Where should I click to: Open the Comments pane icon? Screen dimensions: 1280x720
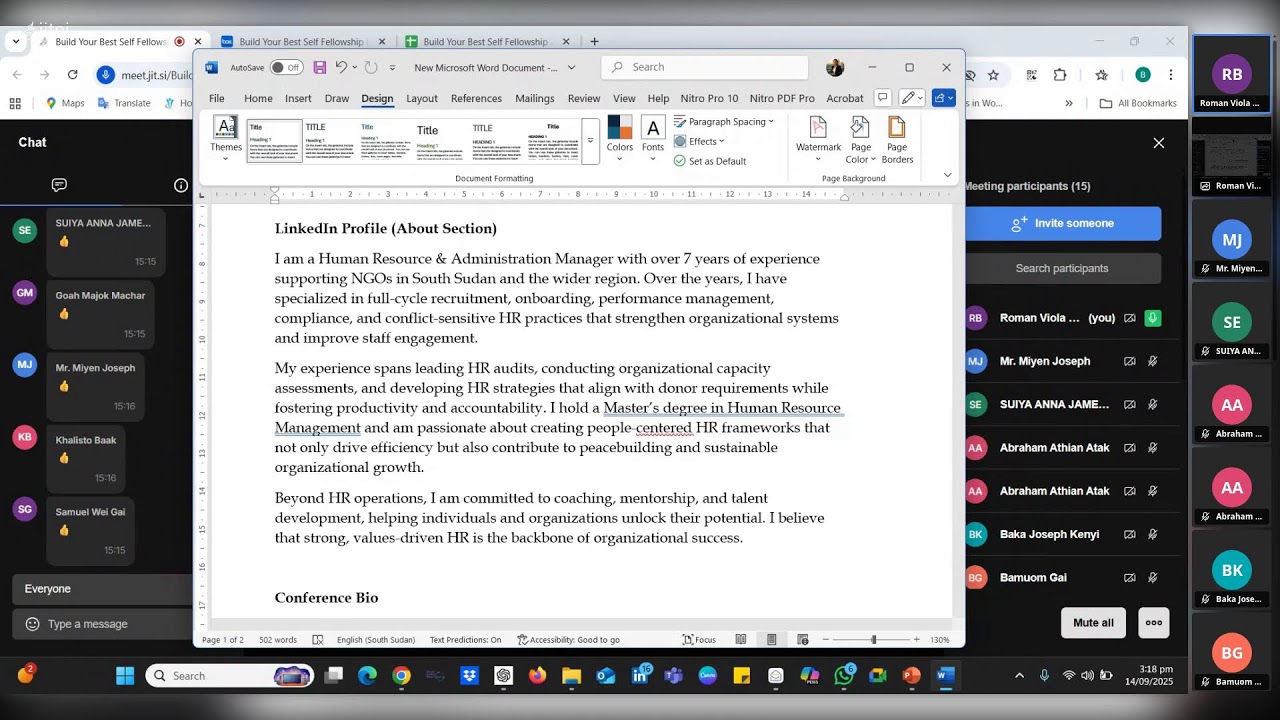[x=882, y=97]
